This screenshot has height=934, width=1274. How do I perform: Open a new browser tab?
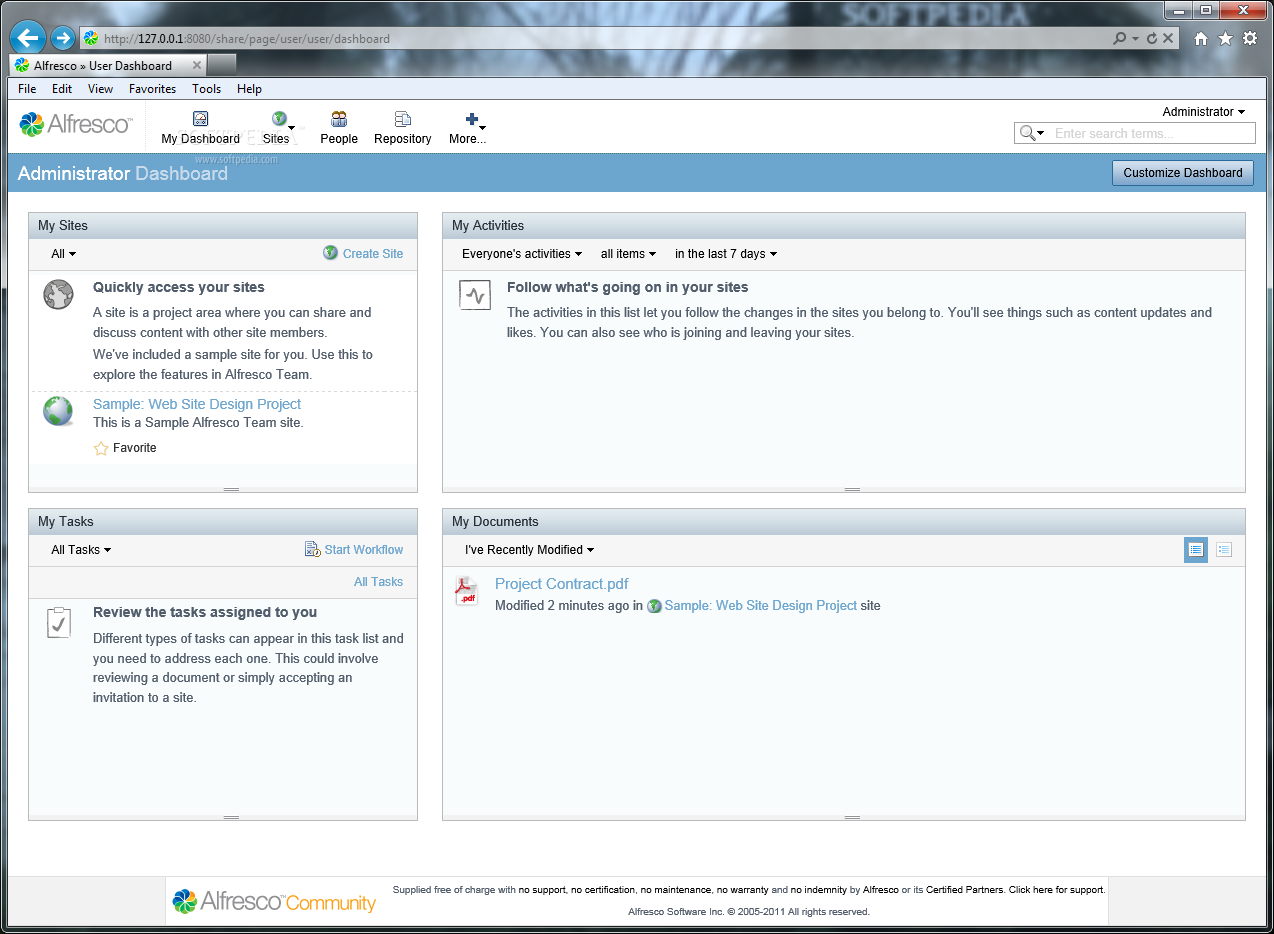tap(221, 66)
